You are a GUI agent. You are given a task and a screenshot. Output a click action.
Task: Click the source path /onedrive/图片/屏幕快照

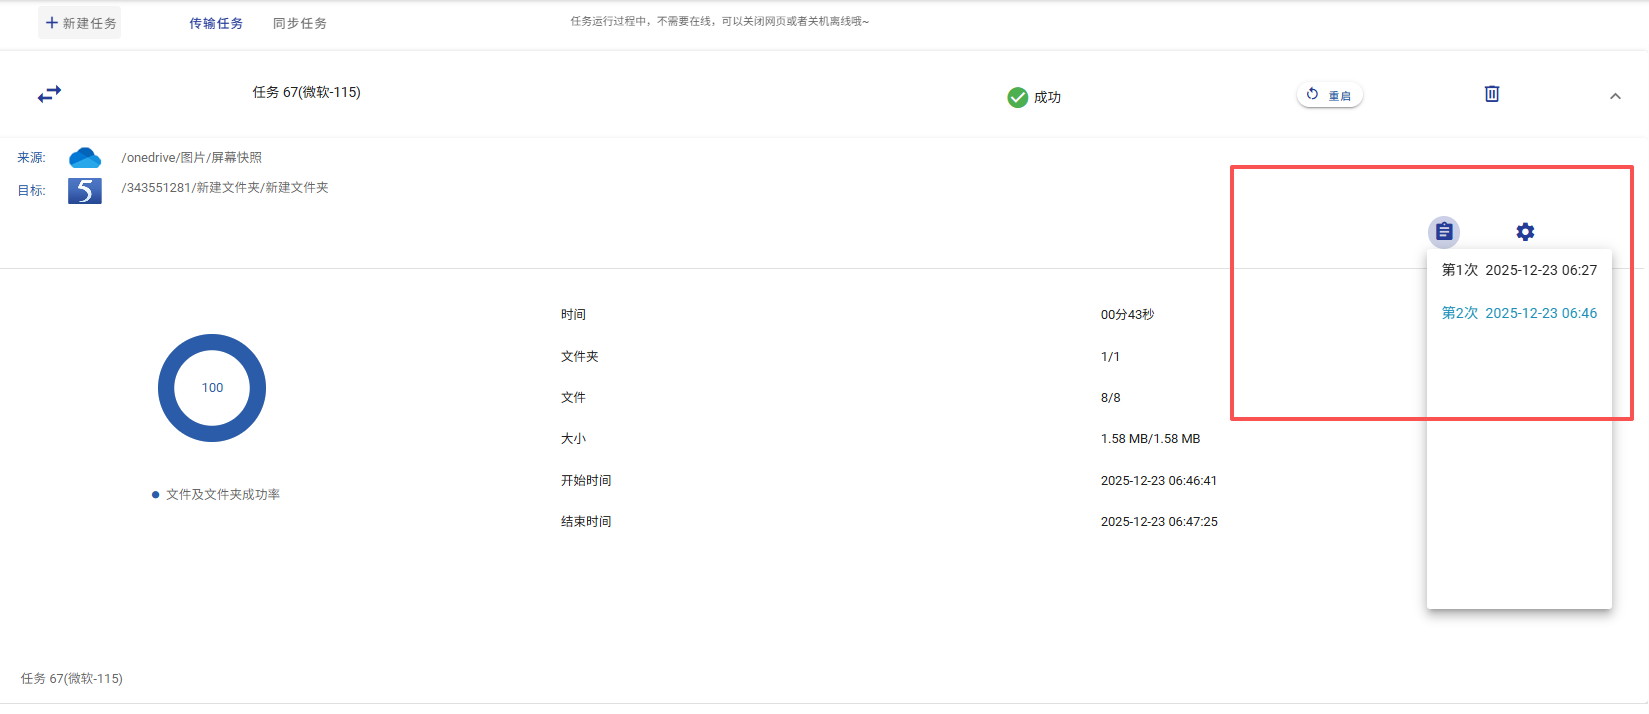point(191,158)
